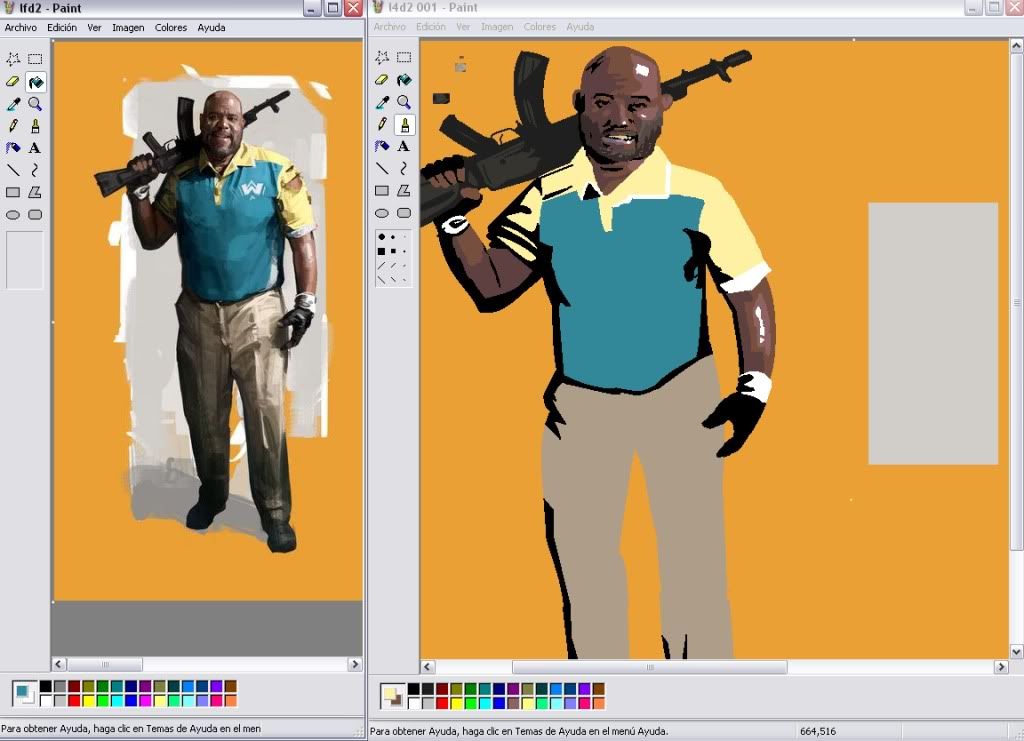Screen dimensions: 1024x741
Task: Choose the Line tool in lfd2 window
Action: [12, 170]
